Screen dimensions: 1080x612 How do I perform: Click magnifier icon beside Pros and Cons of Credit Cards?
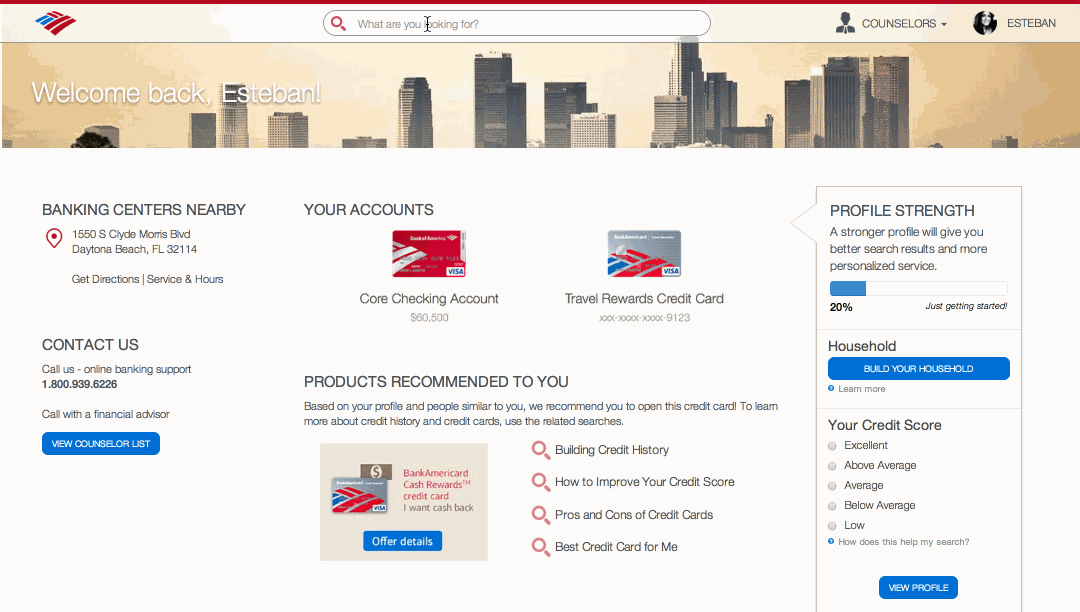tap(541, 515)
